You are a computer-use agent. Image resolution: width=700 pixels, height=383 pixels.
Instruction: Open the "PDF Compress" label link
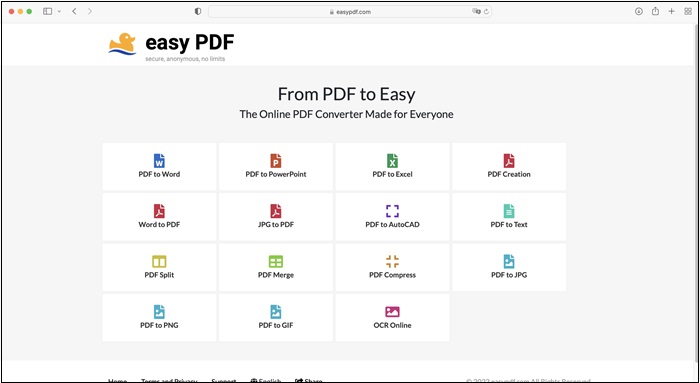(392, 275)
